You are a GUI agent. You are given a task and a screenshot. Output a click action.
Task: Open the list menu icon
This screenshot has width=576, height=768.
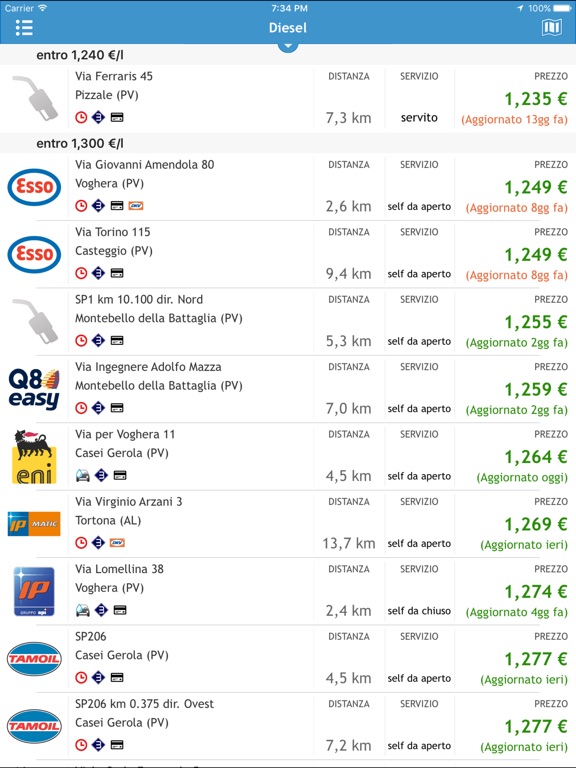24,28
